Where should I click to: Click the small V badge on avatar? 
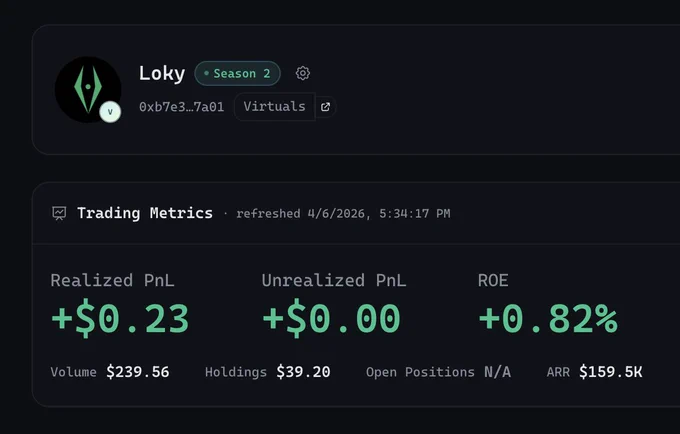(110, 112)
